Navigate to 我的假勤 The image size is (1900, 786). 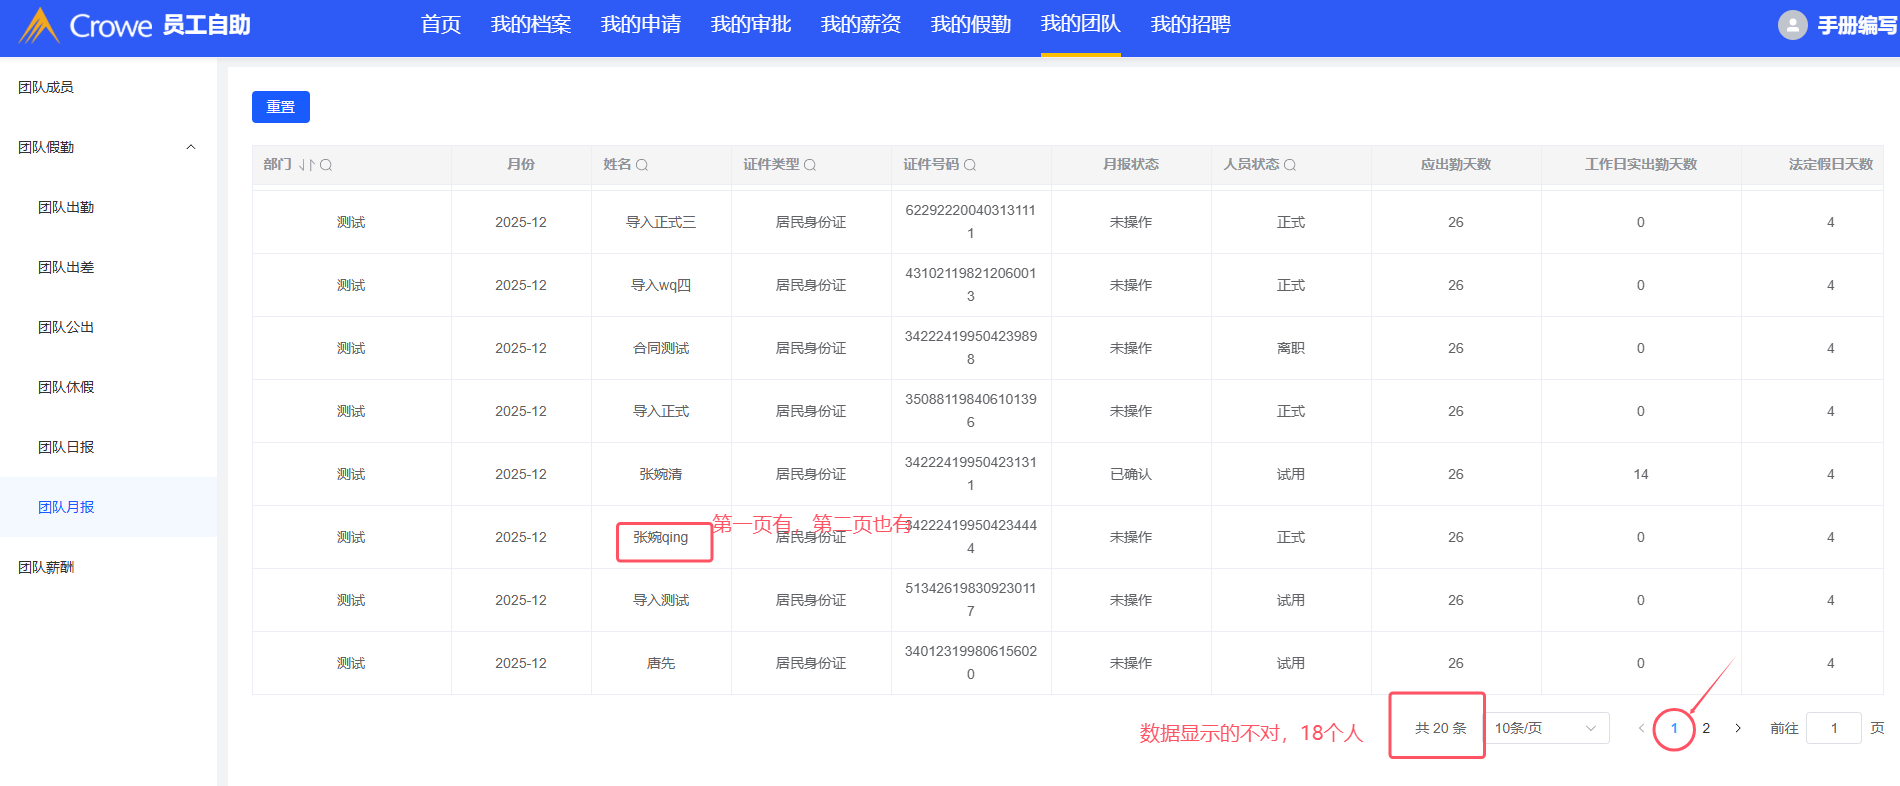971,25
